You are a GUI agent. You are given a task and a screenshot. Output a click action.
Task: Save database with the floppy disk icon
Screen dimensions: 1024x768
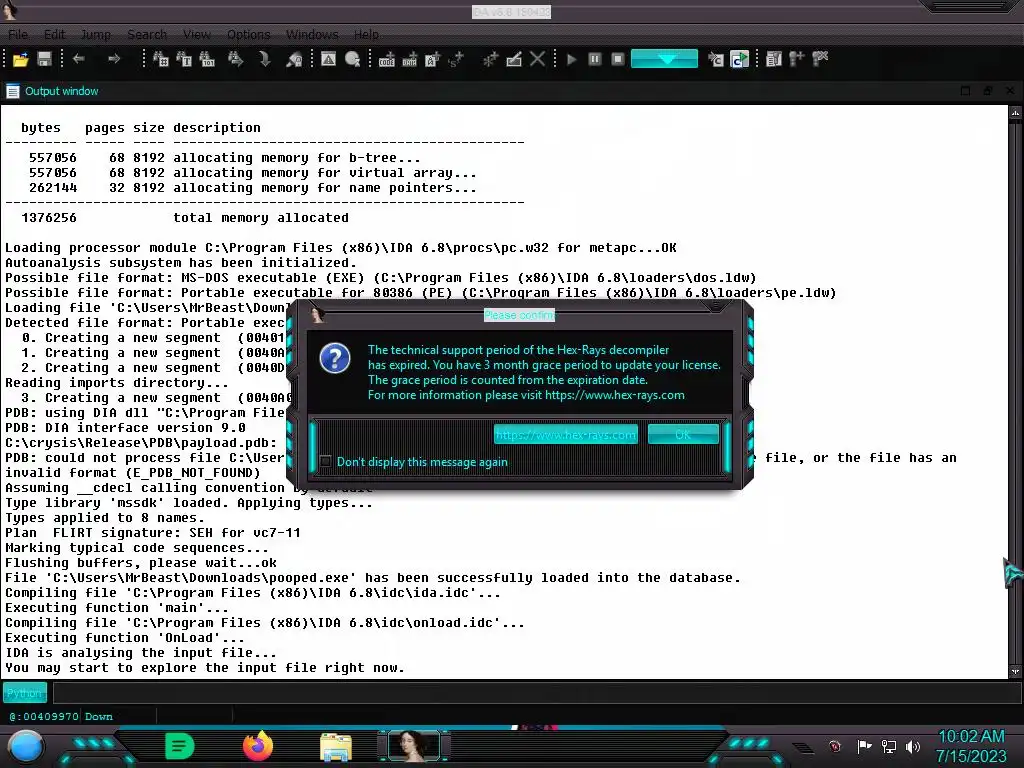click(44, 59)
